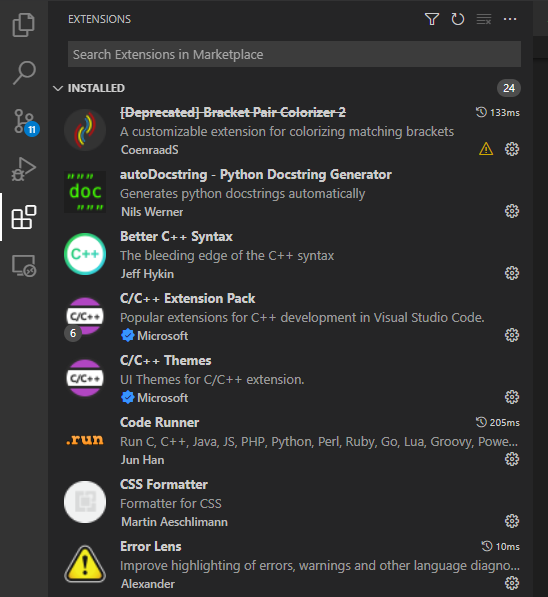Screen dimensions: 548x597
Task: Click 'UI Themes for C/C++ extension.' description
Action: click(x=212, y=380)
